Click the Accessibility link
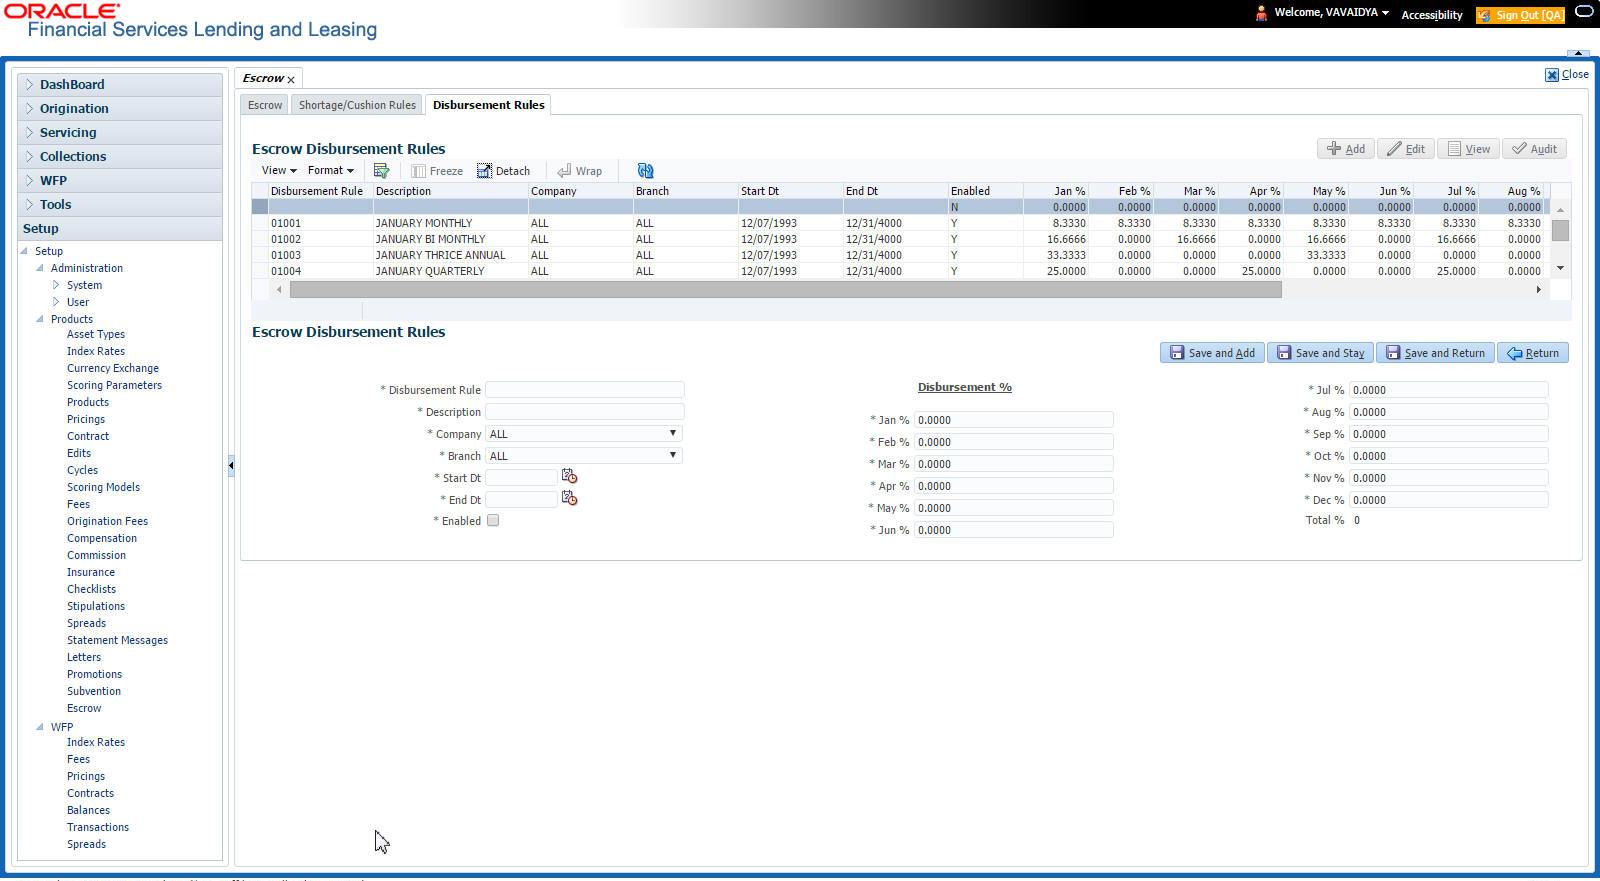1600x881 pixels. tap(1432, 15)
